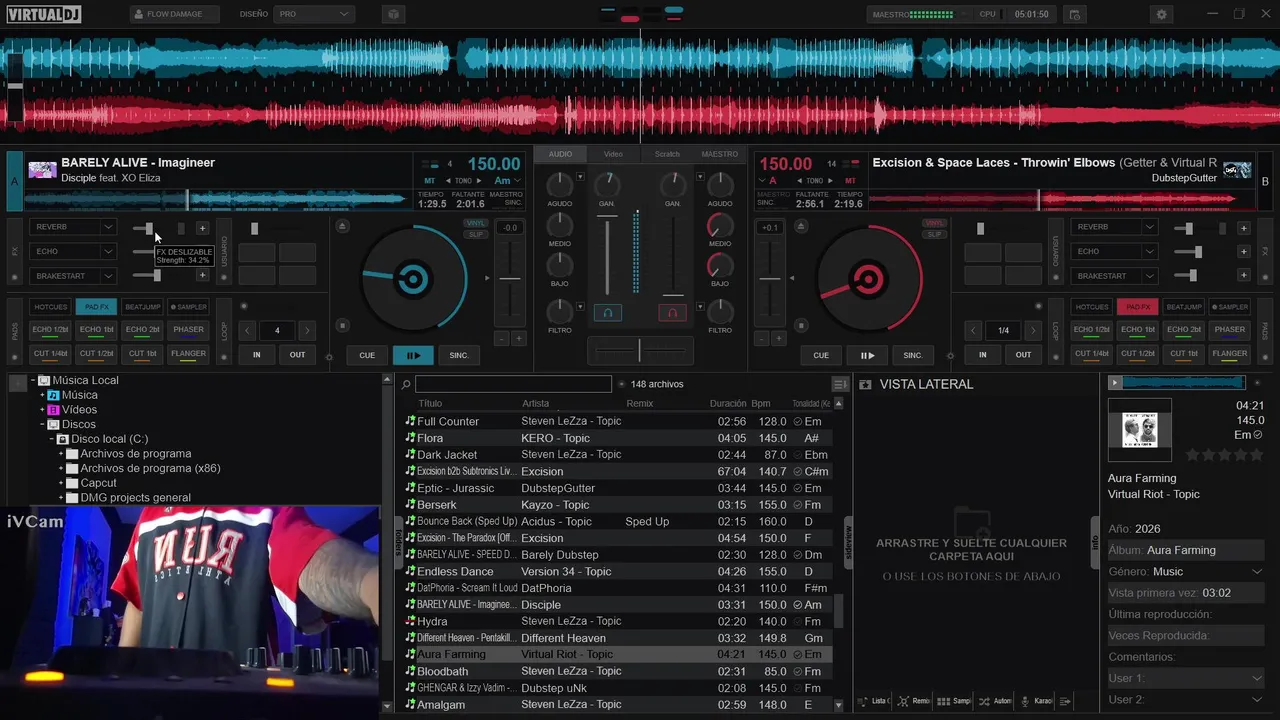Enable deck A PHASER pad effect
The height and width of the screenshot is (720, 1280).
[188, 329]
